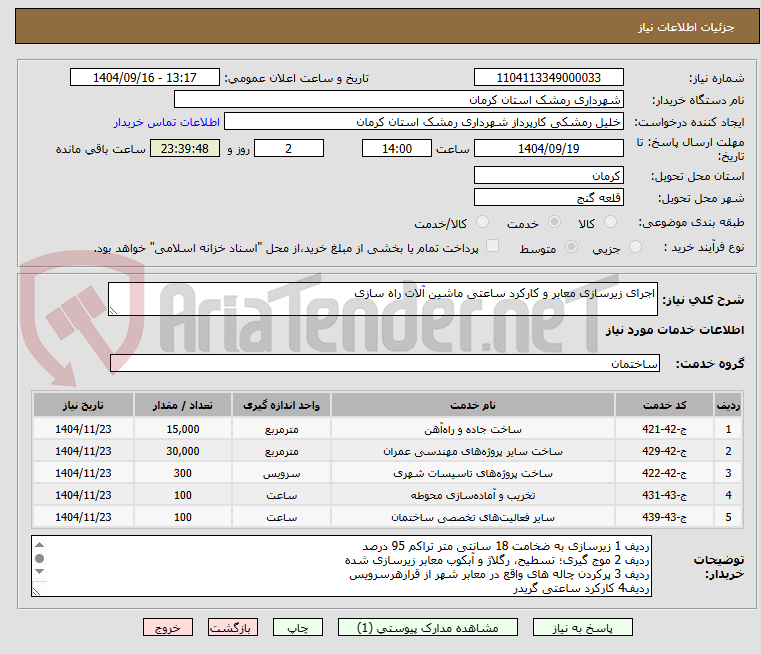Image resolution: width=761 pixels, height=654 pixels.
Task: Click ساخت پروژه‌های تاسیسات شهری cell
Action: tap(473, 473)
